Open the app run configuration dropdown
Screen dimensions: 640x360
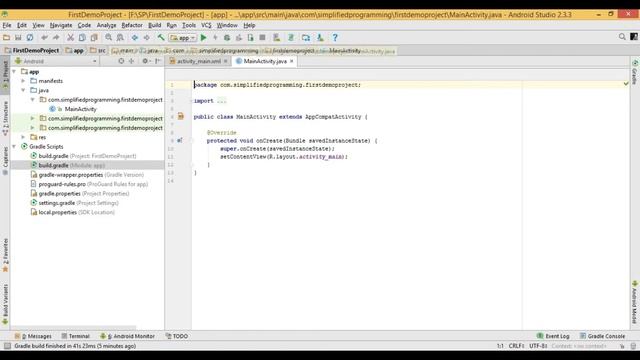[x=183, y=38]
